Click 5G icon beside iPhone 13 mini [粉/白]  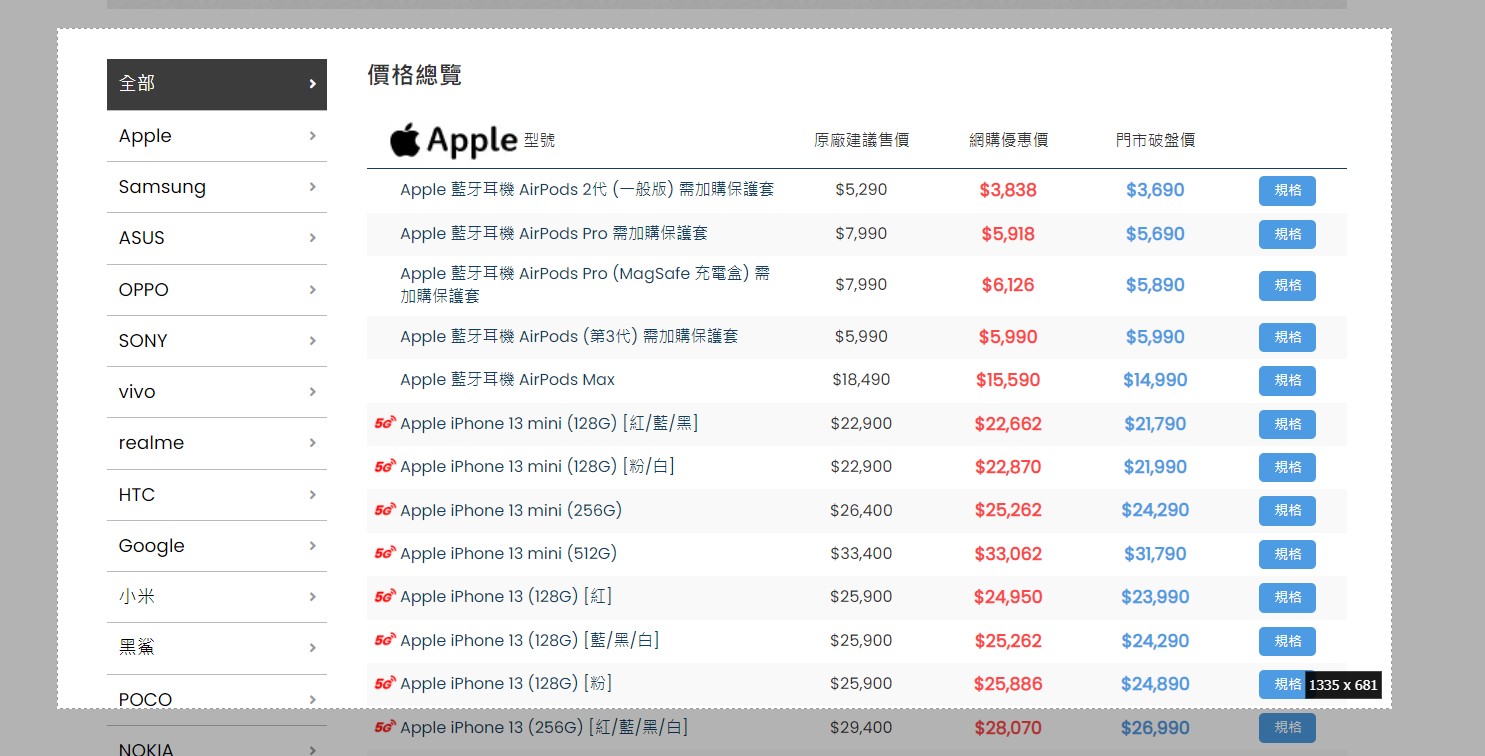pyautogui.click(x=385, y=467)
